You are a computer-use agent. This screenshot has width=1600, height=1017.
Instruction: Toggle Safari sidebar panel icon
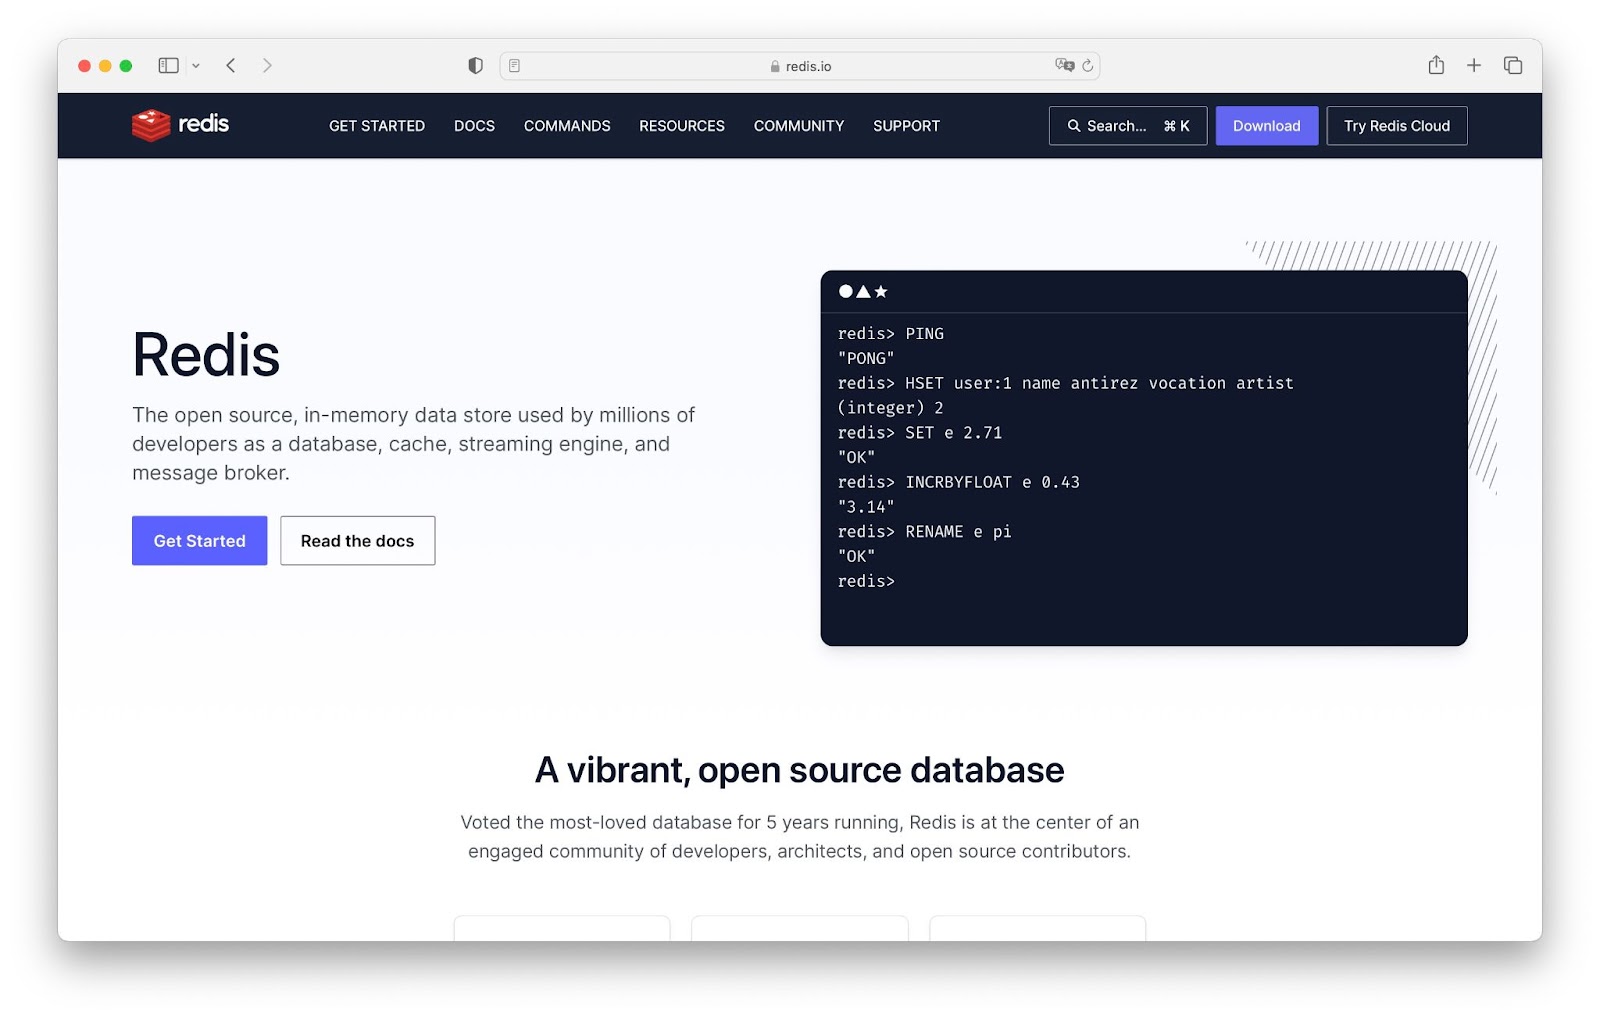(x=168, y=66)
